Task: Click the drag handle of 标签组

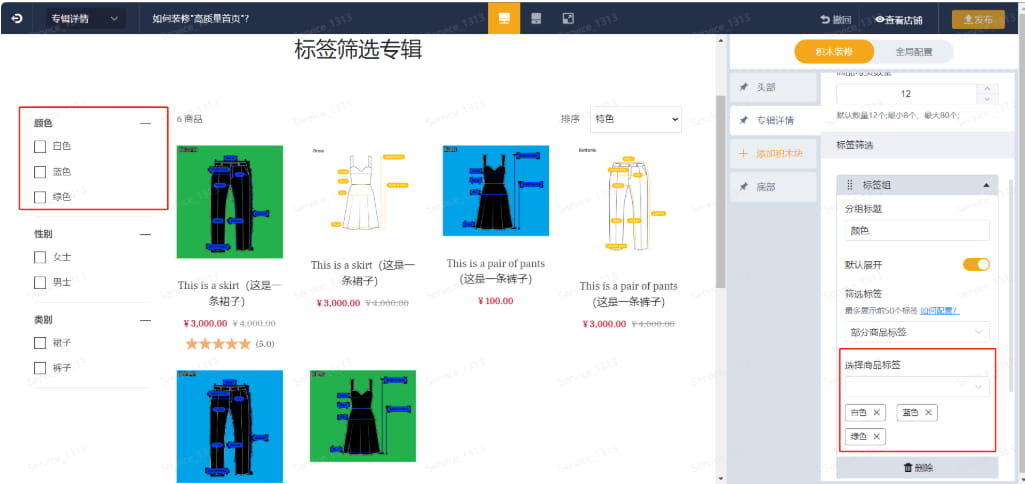Action: point(850,185)
